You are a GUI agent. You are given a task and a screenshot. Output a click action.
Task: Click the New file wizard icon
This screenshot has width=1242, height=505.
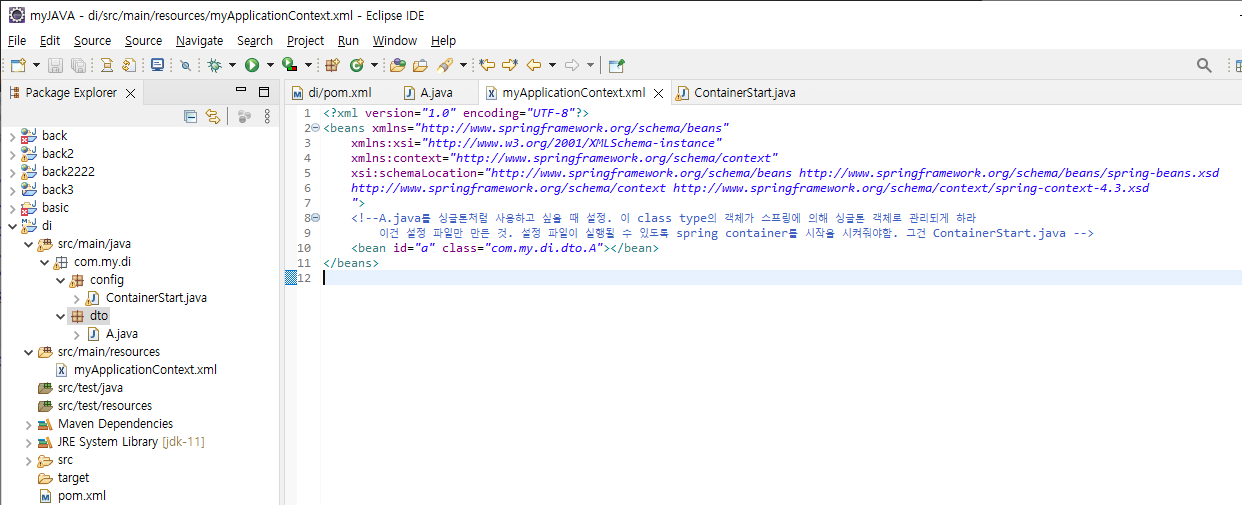pyautogui.click(x=18, y=65)
